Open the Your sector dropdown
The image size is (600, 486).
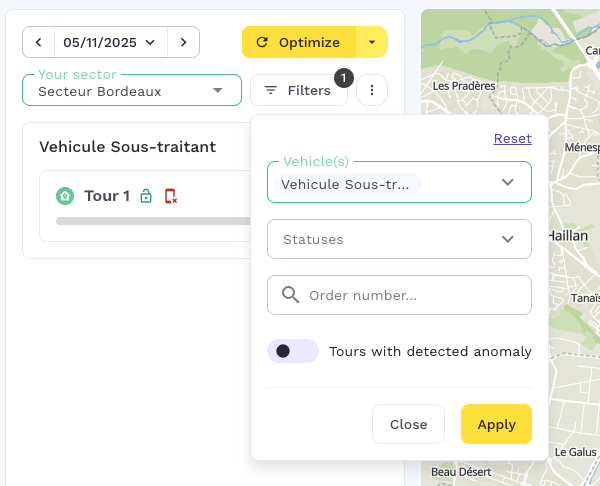[131, 91]
